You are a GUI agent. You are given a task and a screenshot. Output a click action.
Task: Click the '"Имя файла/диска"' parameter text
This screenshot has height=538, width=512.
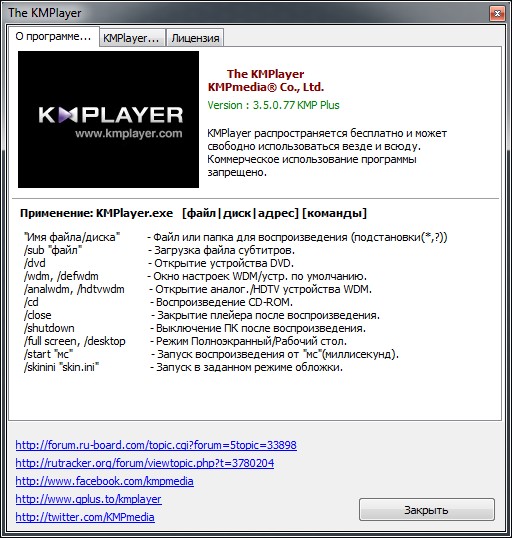pos(72,237)
